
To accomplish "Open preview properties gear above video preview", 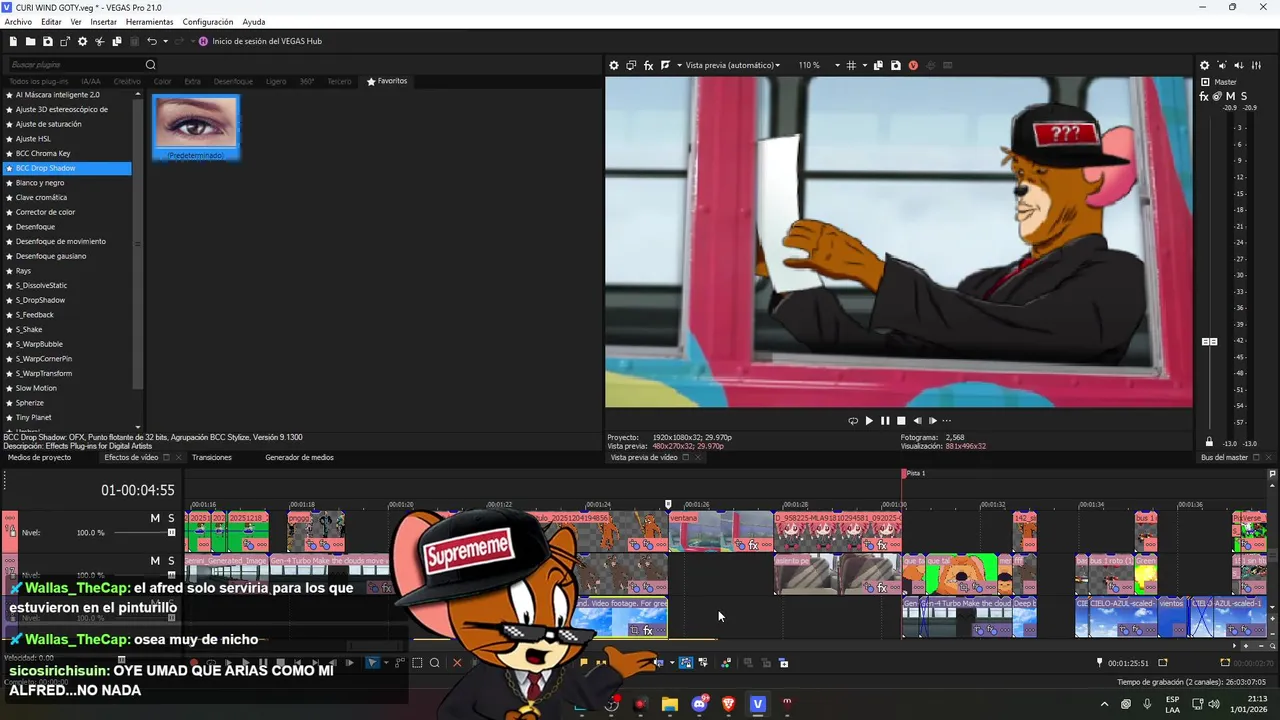I will [614, 65].
